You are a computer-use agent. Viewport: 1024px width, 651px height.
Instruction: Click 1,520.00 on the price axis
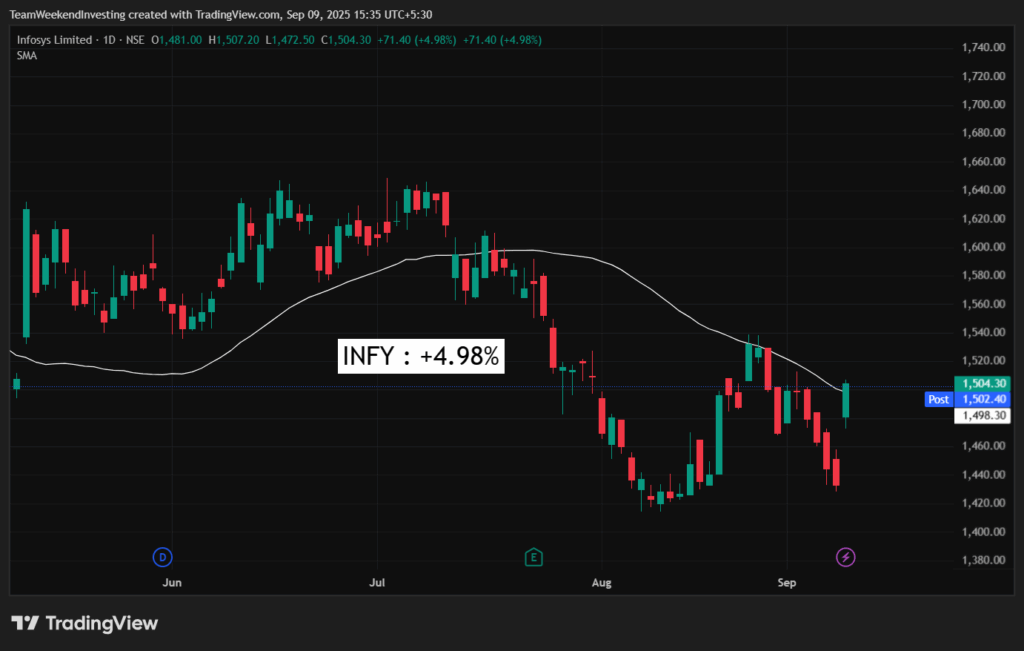click(x=984, y=360)
